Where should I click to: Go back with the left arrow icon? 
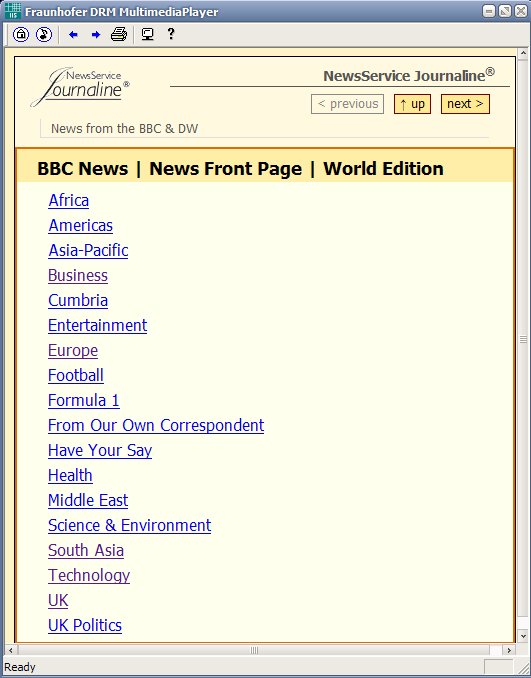click(74, 35)
